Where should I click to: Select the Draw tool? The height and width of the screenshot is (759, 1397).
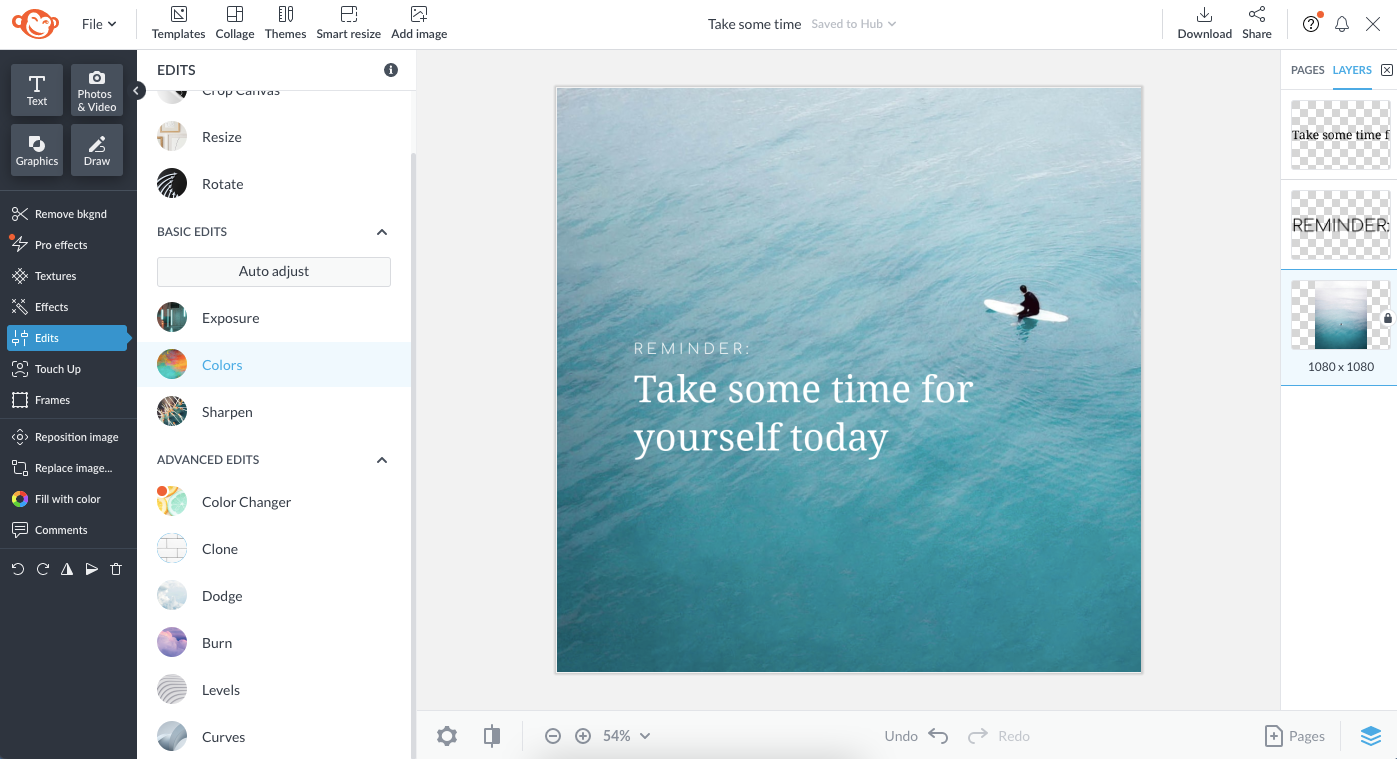(x=97, y=150)
